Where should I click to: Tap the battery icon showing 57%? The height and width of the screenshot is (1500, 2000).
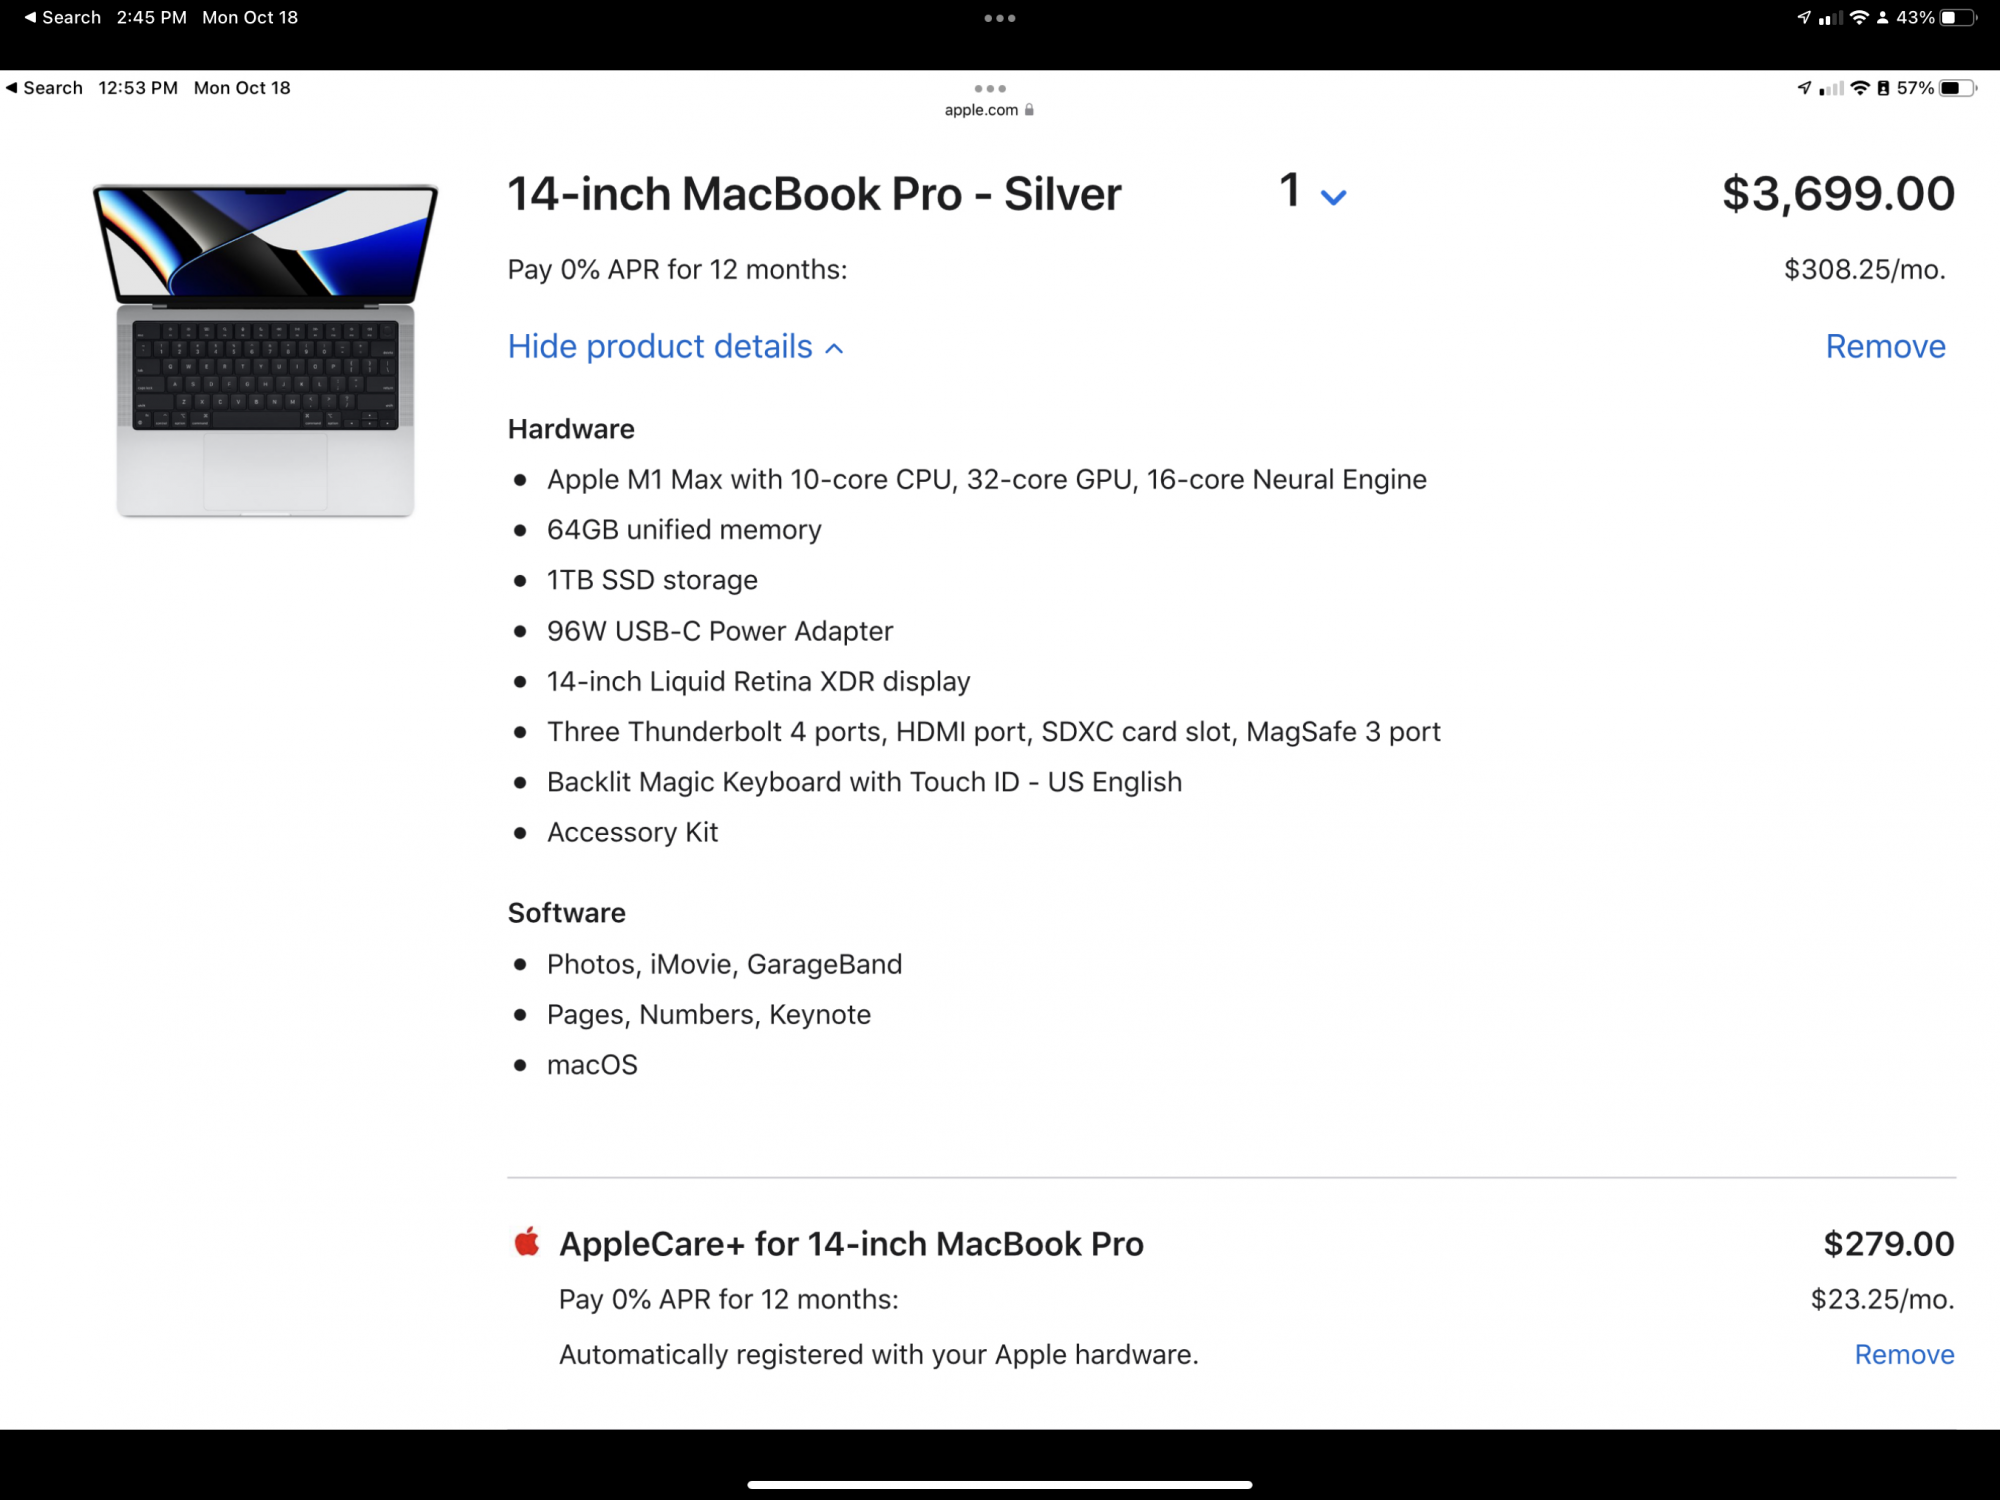point(1957,88)
